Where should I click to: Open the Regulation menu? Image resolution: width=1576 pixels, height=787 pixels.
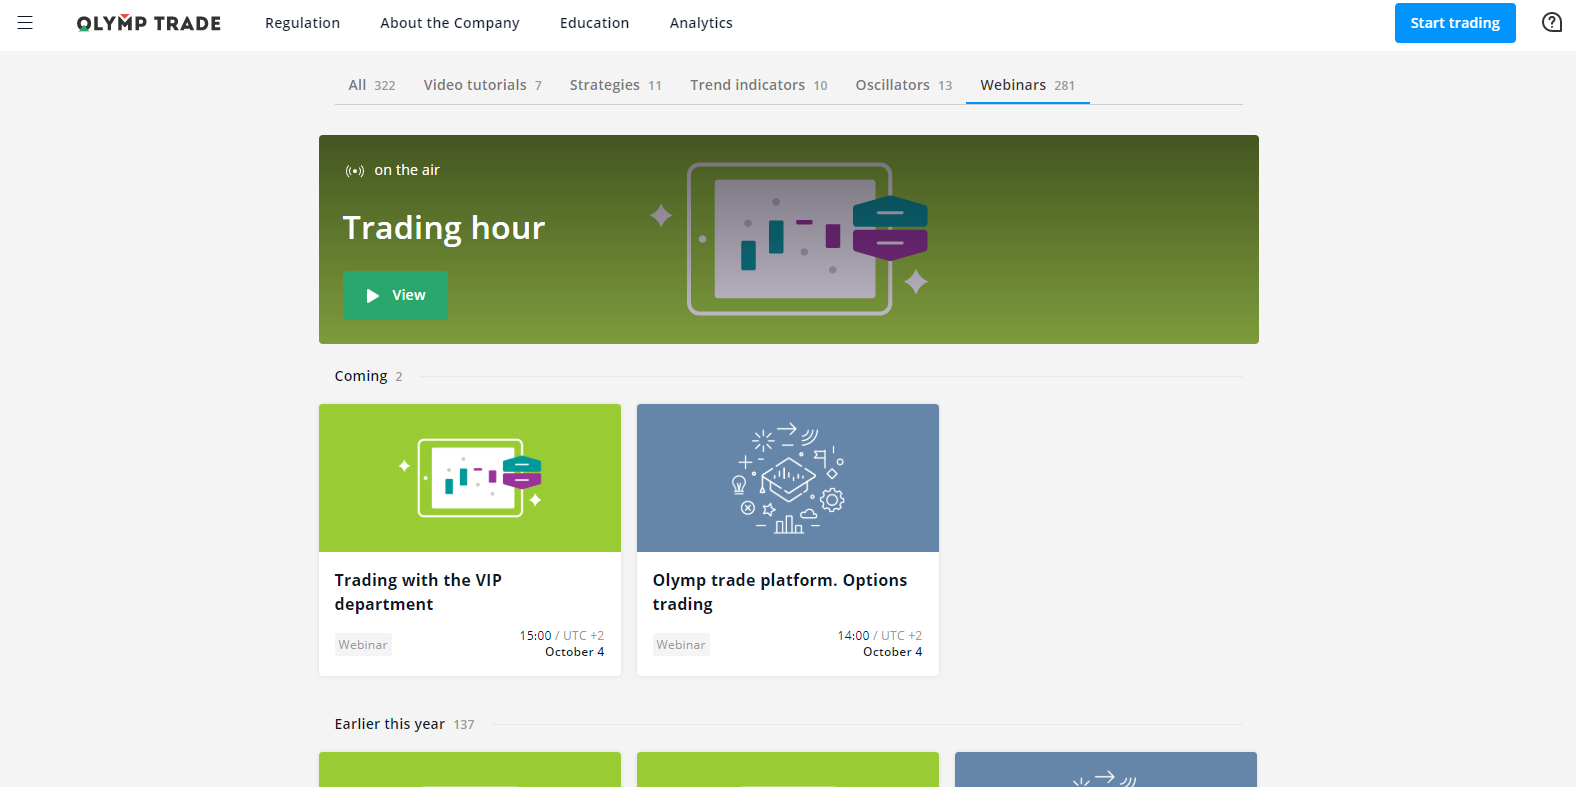(302, 23)
